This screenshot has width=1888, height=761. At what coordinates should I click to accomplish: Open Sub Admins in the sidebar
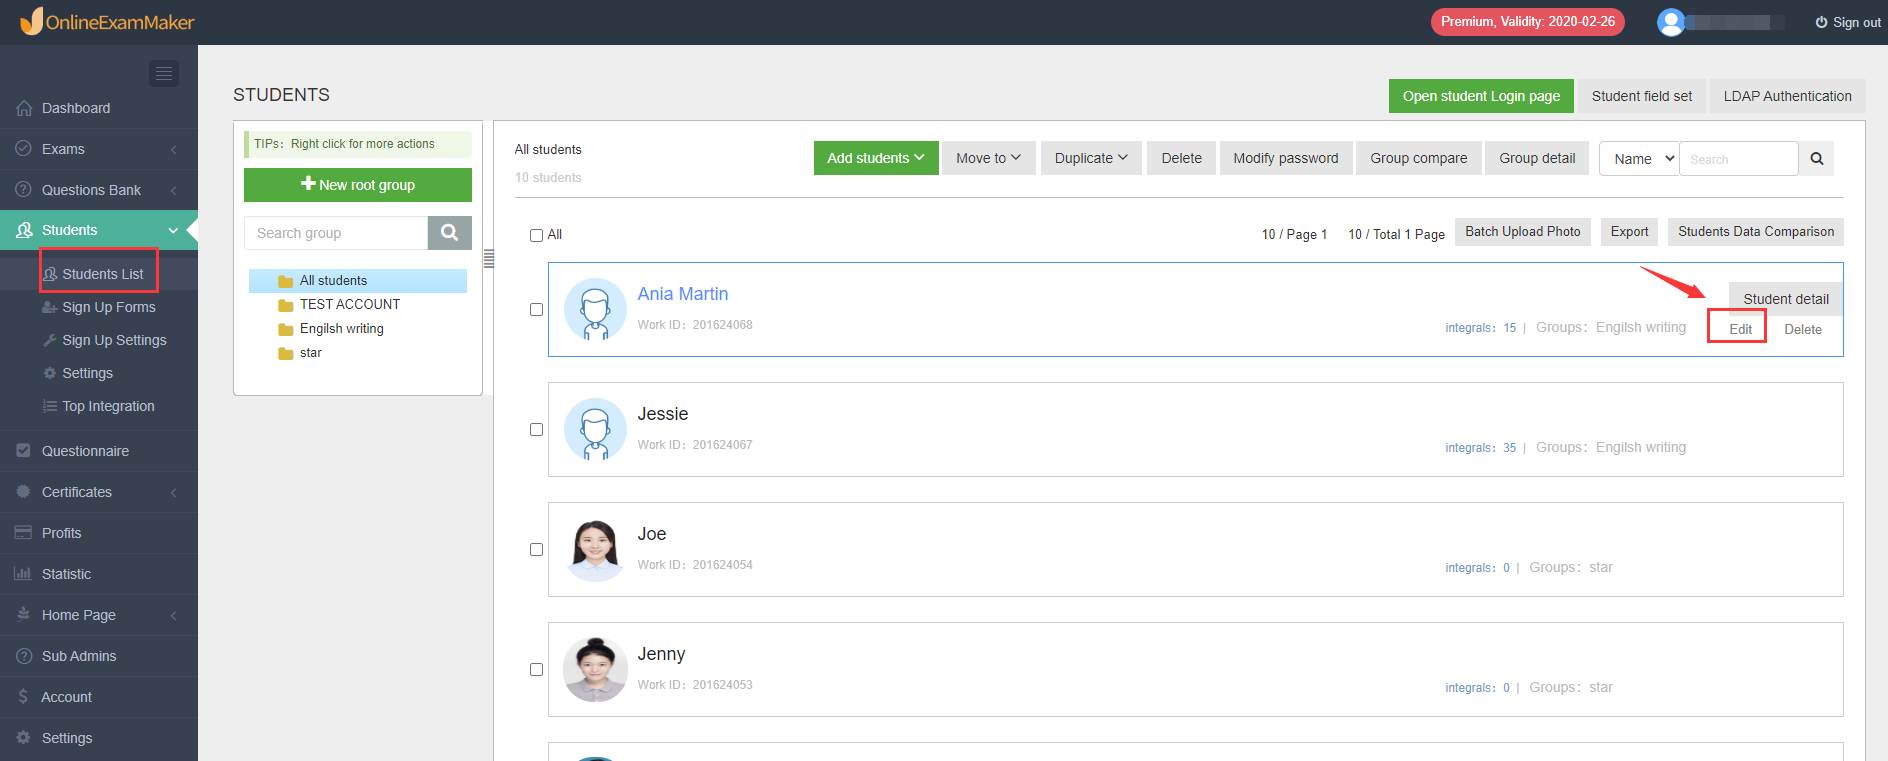(99, 656)
